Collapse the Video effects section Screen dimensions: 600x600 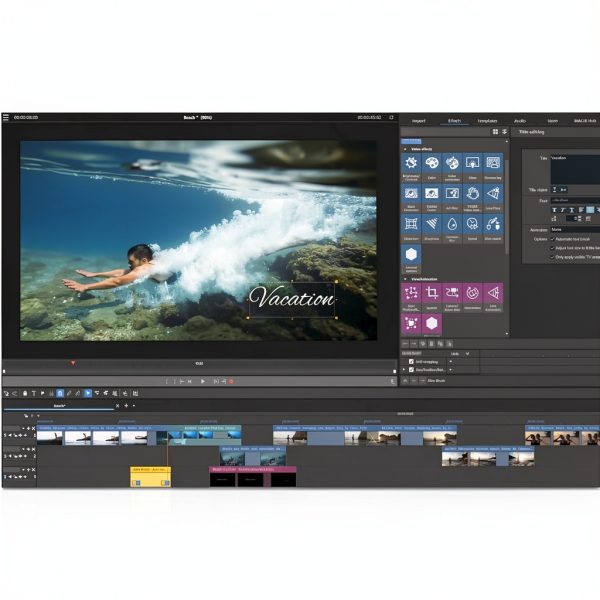(x=405, y=149)
